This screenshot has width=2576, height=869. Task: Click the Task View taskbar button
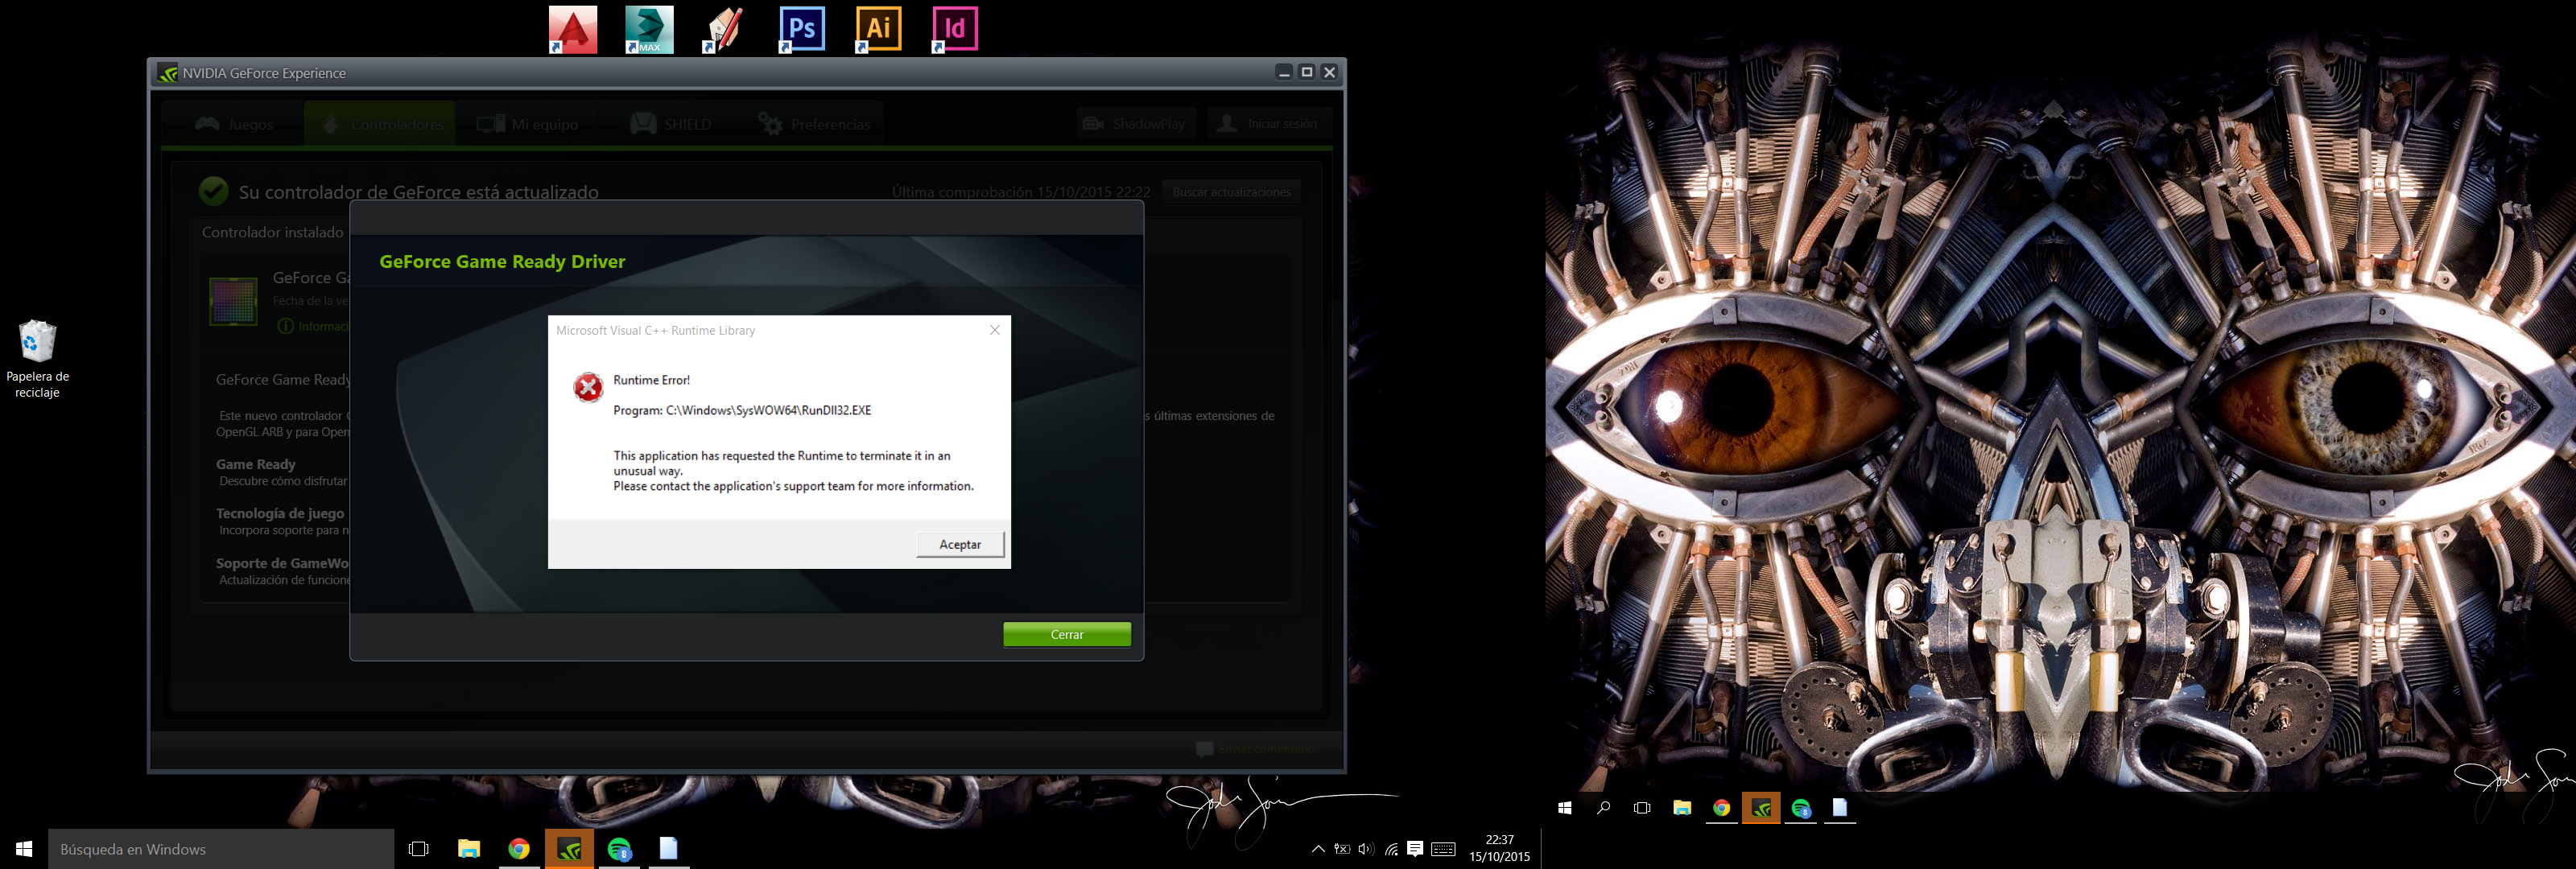419,850
